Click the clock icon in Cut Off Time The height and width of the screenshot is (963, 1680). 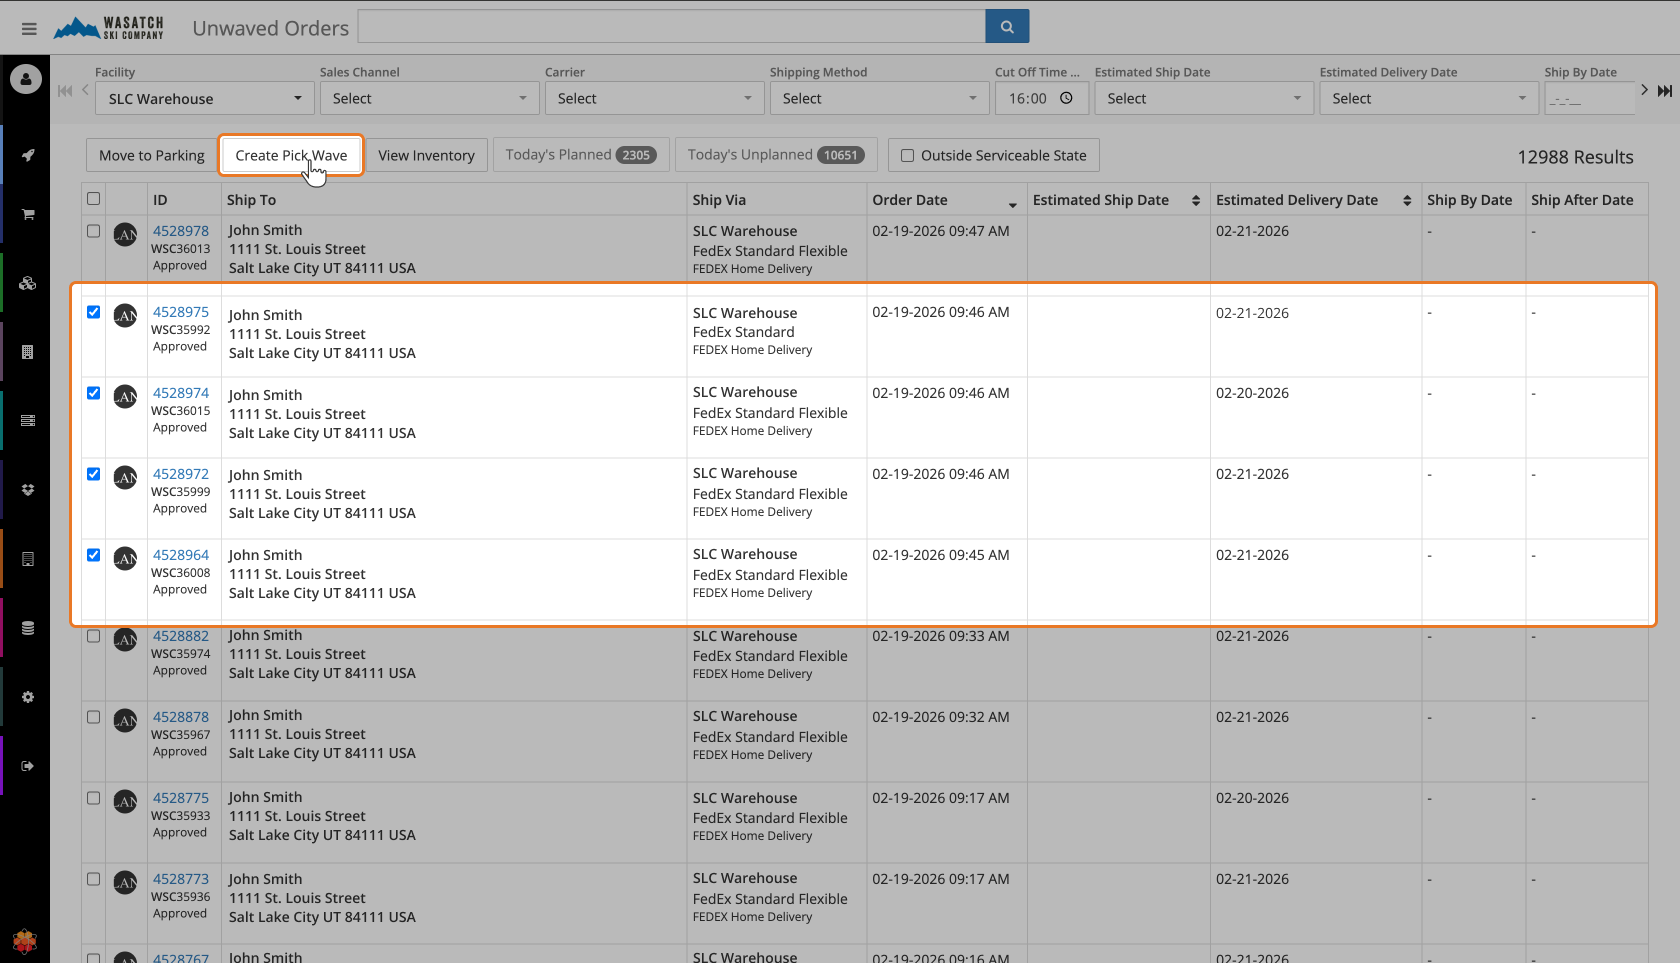tap(1066, 98)
